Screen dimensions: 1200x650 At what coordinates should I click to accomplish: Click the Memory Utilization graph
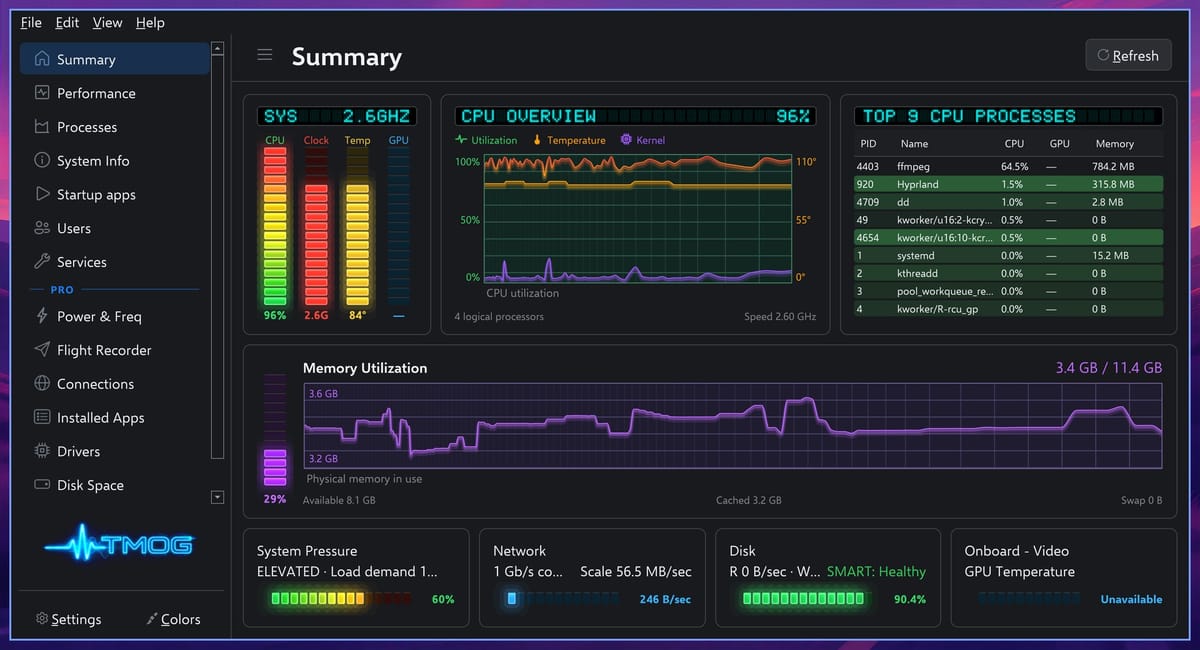point(733,427)
